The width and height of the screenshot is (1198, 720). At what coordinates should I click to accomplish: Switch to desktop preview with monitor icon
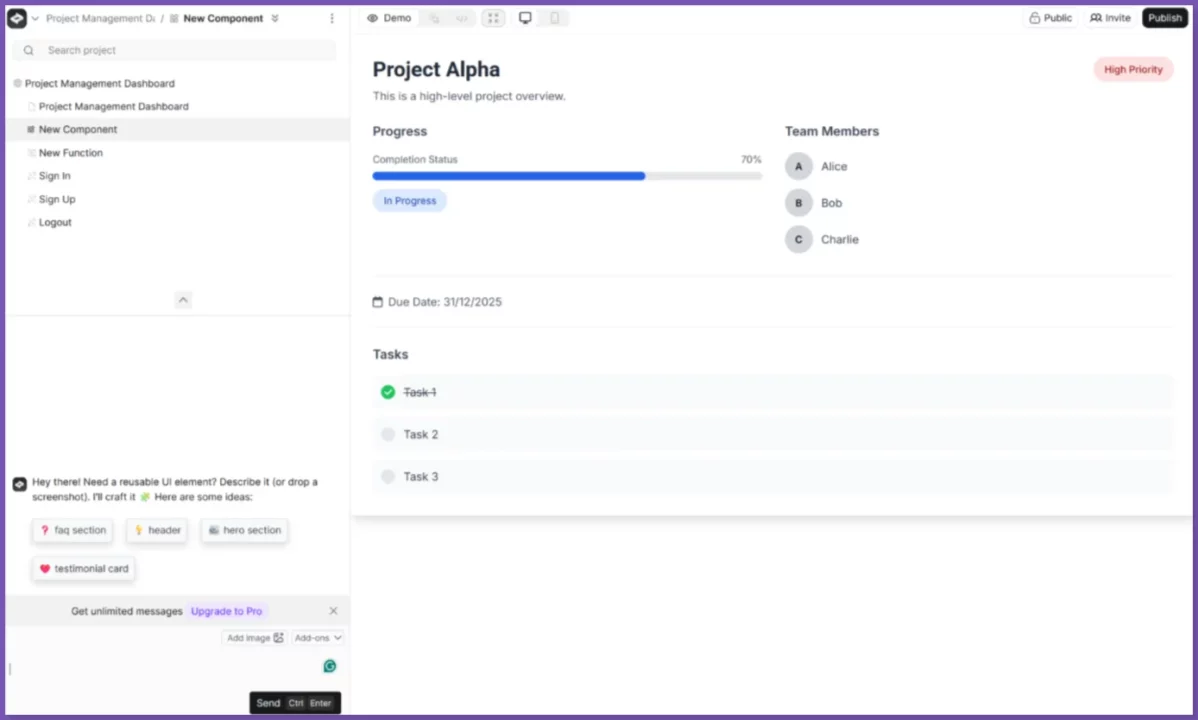click(525, 17)
